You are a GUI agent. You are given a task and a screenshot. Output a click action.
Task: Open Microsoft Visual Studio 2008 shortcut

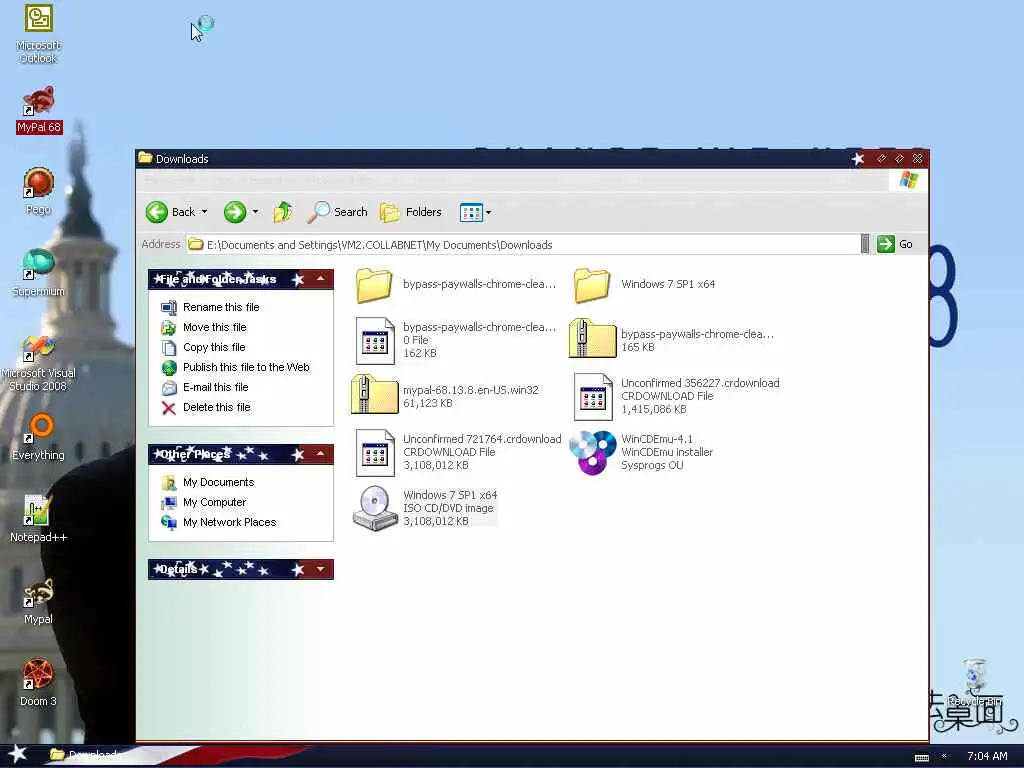pyautogui.click(x=38, y=363)
